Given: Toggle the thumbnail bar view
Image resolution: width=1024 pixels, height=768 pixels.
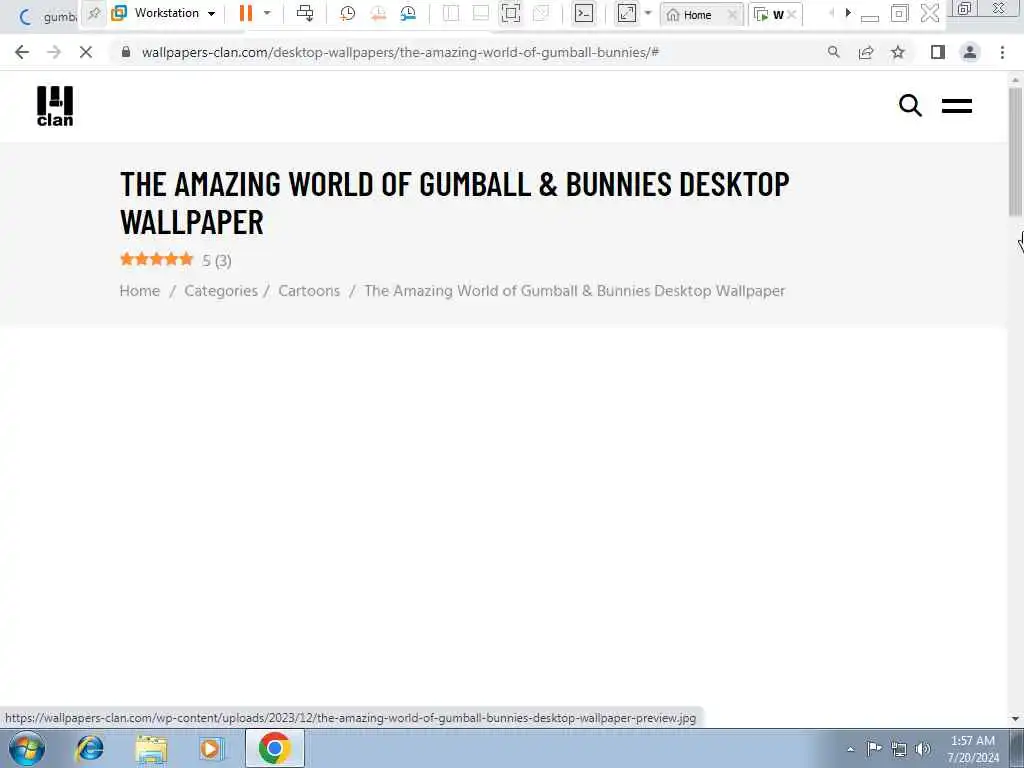Looking at the screenshot, I should (481, 13).
